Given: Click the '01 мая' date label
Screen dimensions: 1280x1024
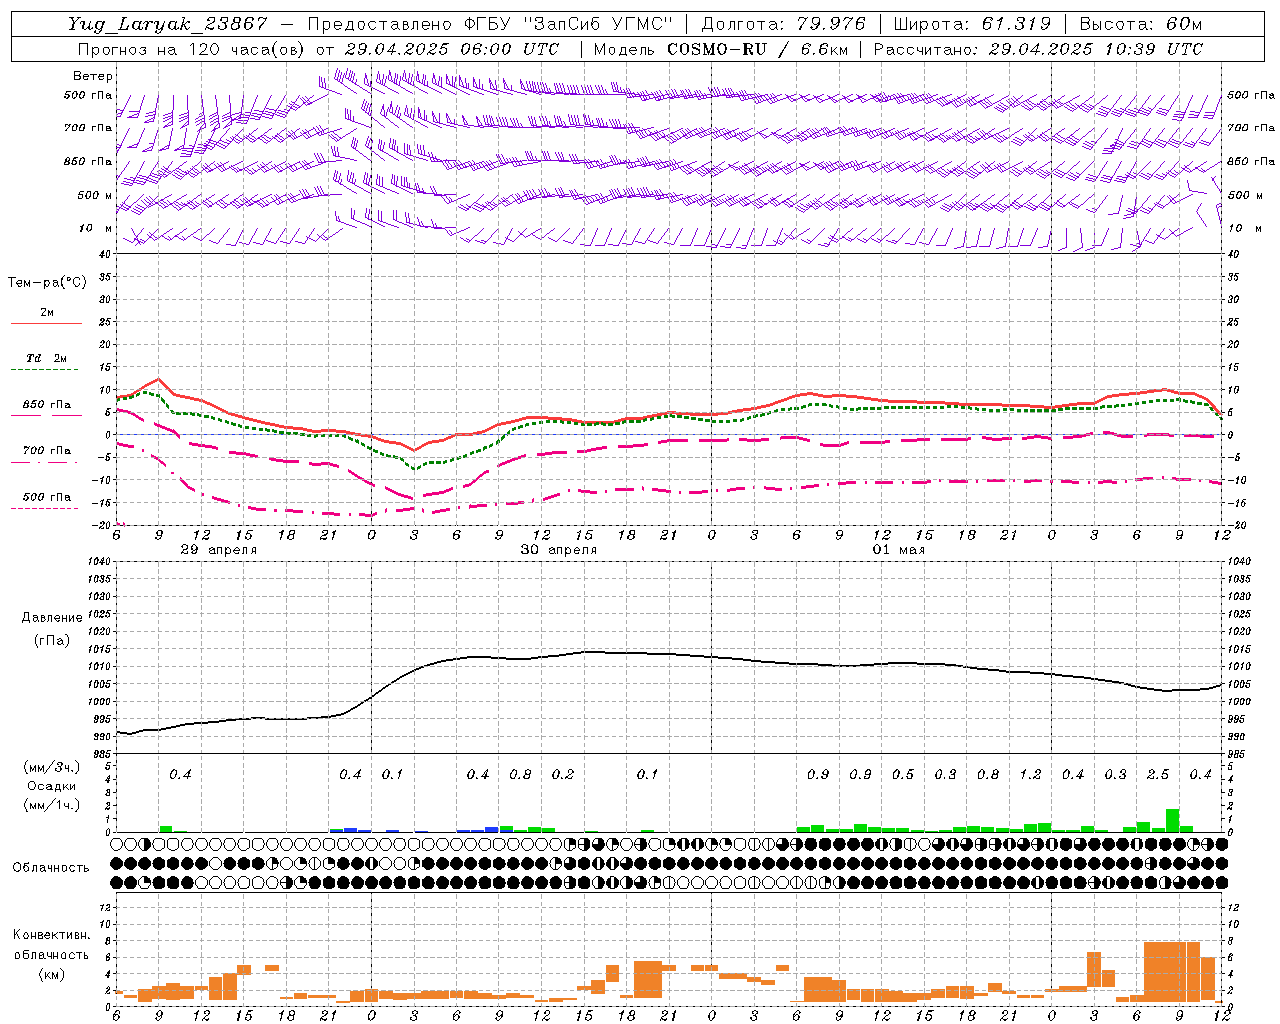Looking at the screenshot, I should (x=899, y=550).
